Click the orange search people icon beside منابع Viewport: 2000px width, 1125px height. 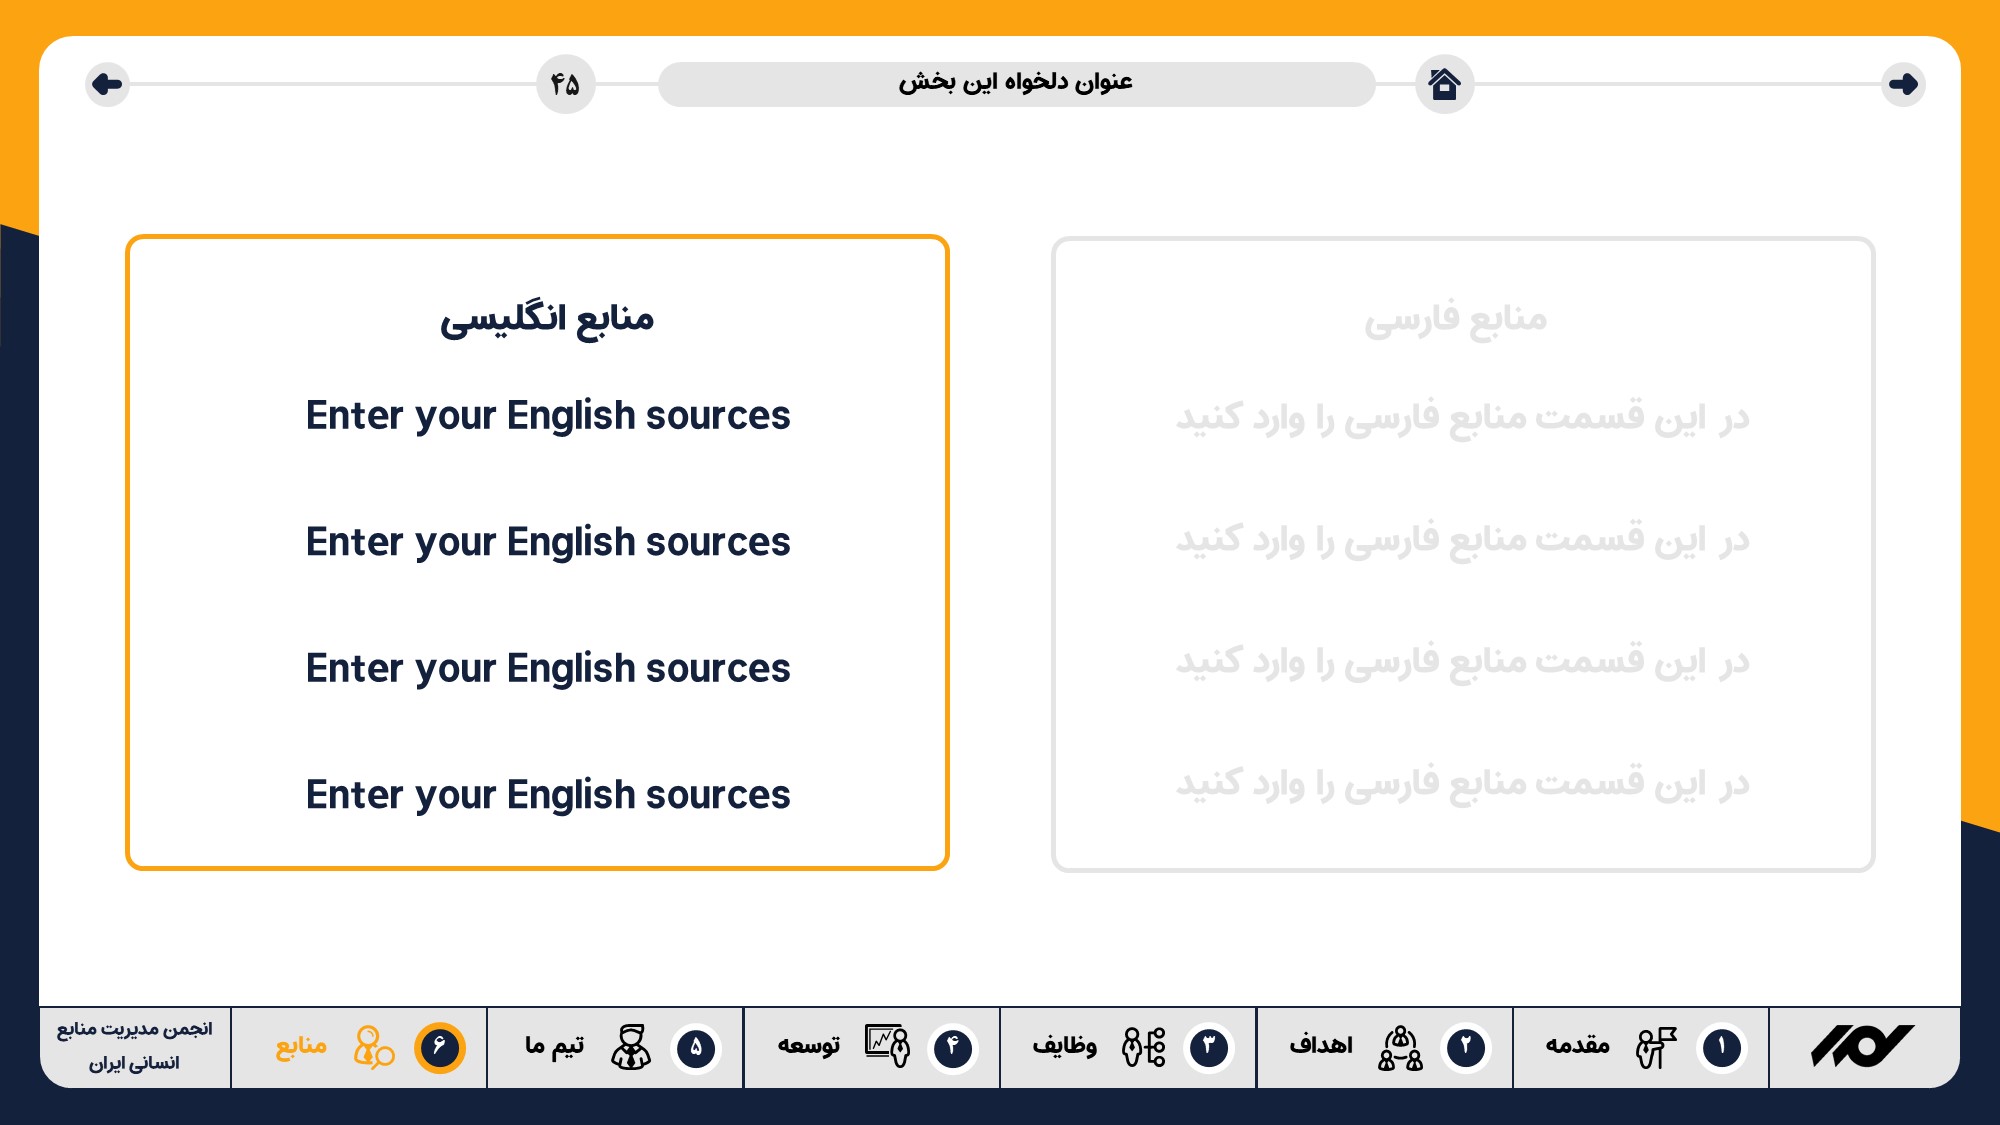(x=373, y=1047)
